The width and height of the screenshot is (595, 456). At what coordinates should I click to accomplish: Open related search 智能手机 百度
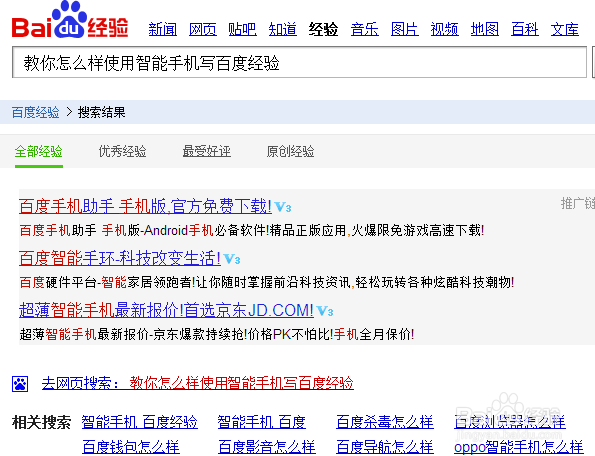(x=262, y=422)
